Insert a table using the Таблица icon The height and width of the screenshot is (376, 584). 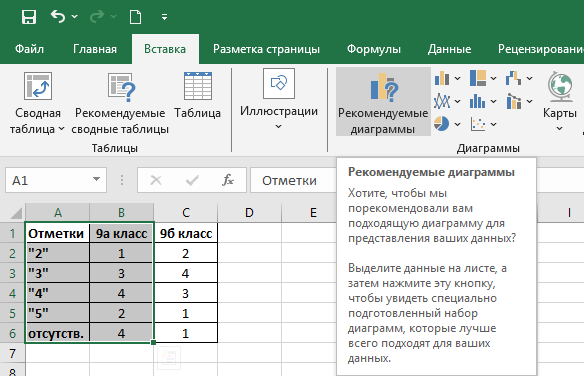pyautogui.click(x=197, y=96)
